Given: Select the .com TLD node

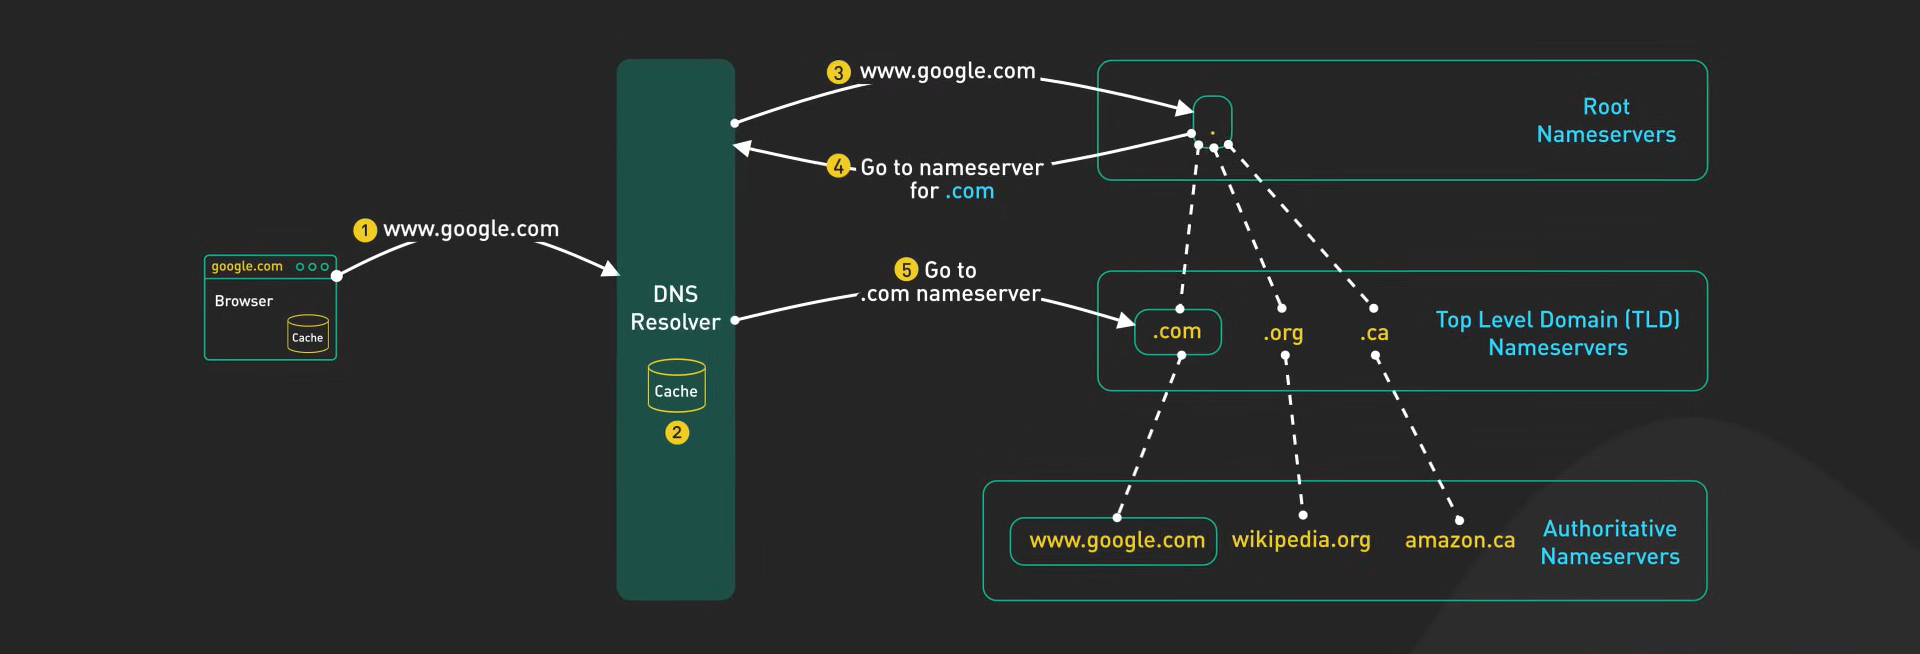Looking at the screenshot, I should 1178,332.
